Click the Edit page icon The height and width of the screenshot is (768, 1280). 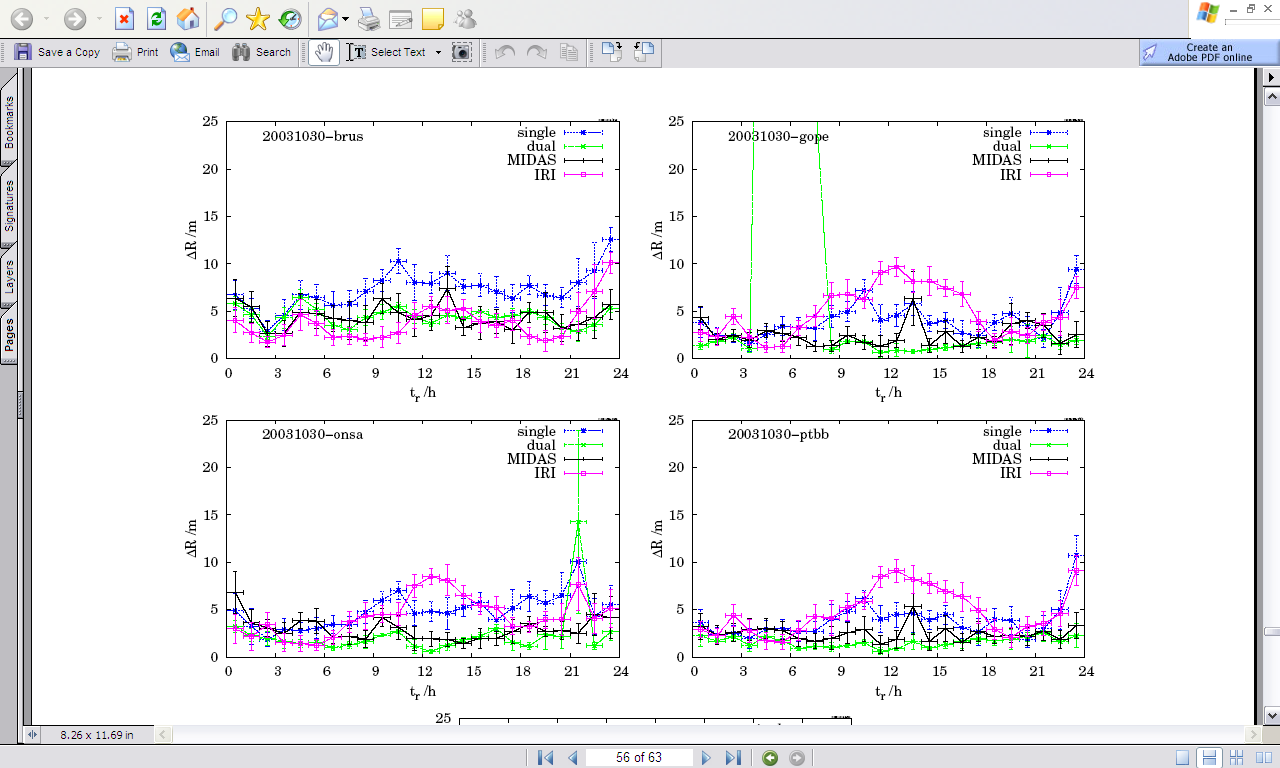click(x=401, y=19)
